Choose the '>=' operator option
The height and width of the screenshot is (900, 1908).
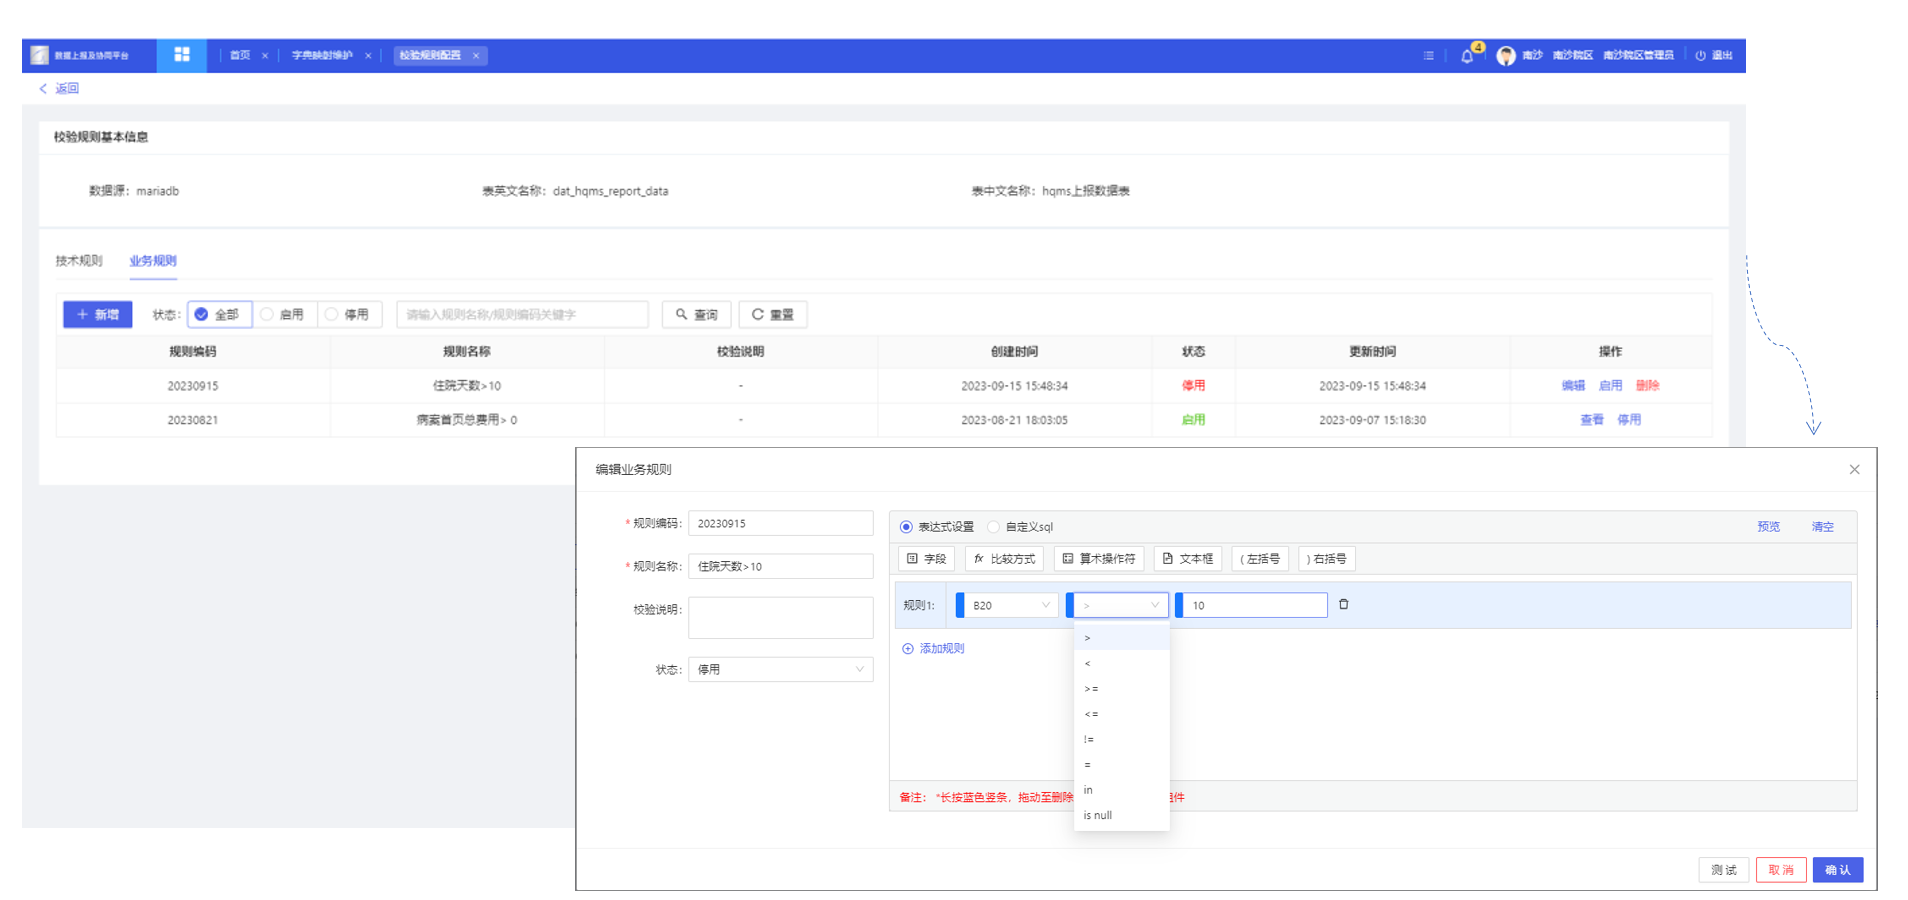(x=1121, y=689)
